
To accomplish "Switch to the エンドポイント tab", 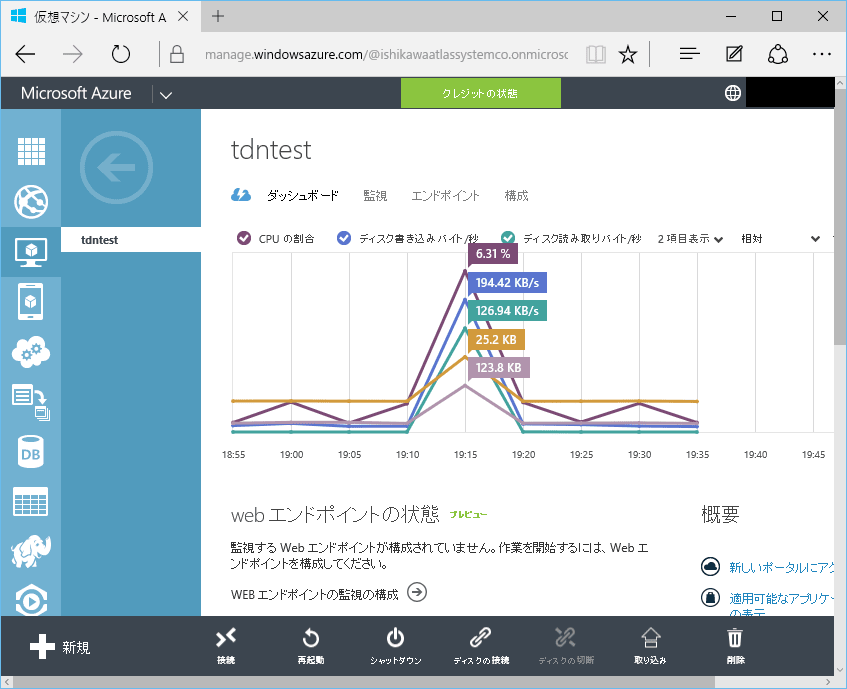I will 445,195.
